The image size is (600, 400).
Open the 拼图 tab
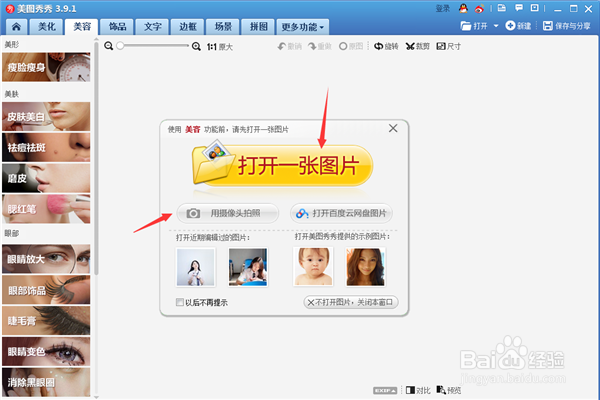click(259, 27)
